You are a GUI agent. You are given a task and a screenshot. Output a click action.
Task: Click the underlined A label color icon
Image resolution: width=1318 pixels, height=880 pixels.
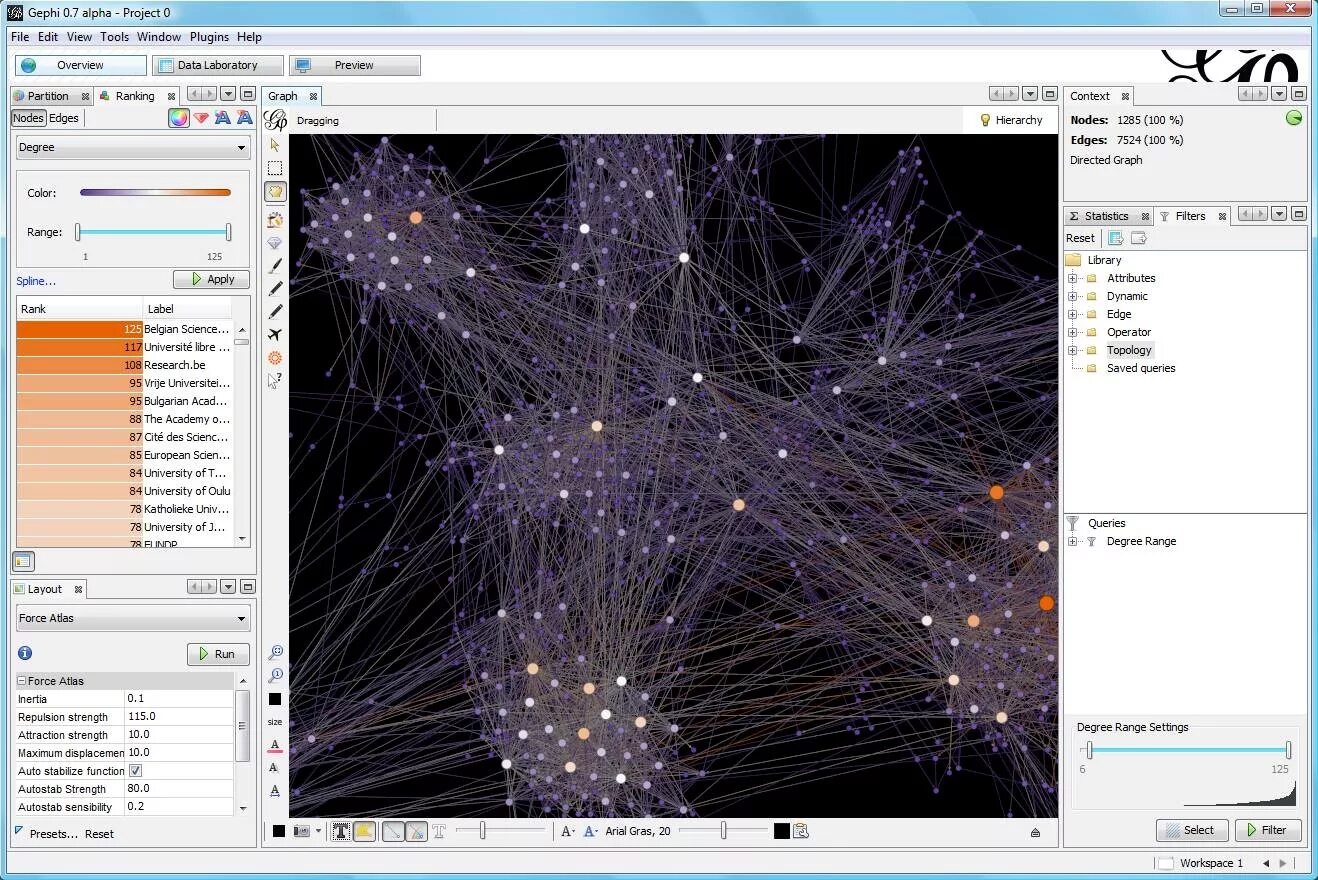(275, 745)
